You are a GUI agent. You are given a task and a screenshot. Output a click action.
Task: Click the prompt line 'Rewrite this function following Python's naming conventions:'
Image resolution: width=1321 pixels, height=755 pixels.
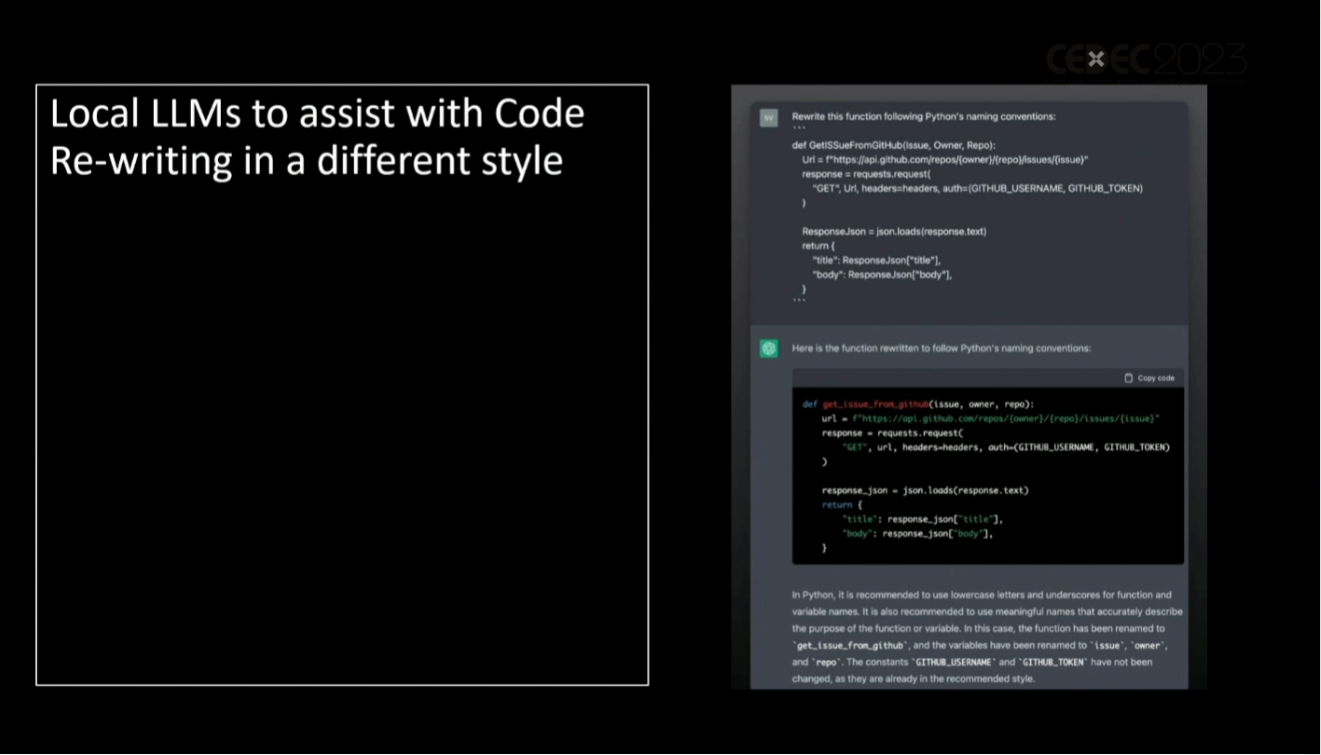click(924, 117)
